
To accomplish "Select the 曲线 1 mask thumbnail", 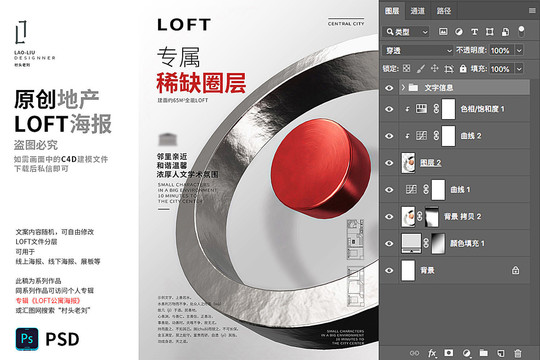I will tap(438, 189).
